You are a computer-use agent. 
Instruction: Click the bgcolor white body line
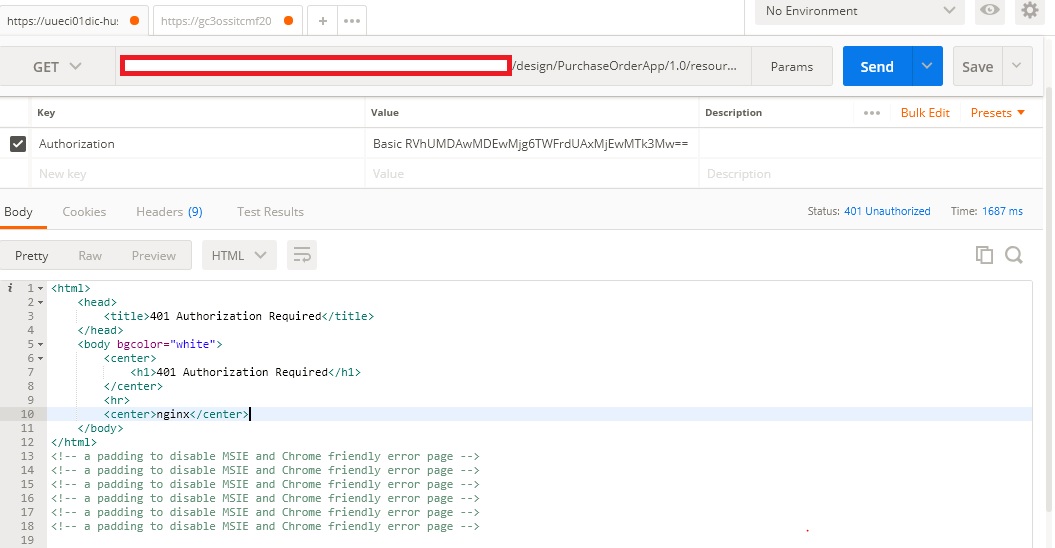(x=149, y=344)
